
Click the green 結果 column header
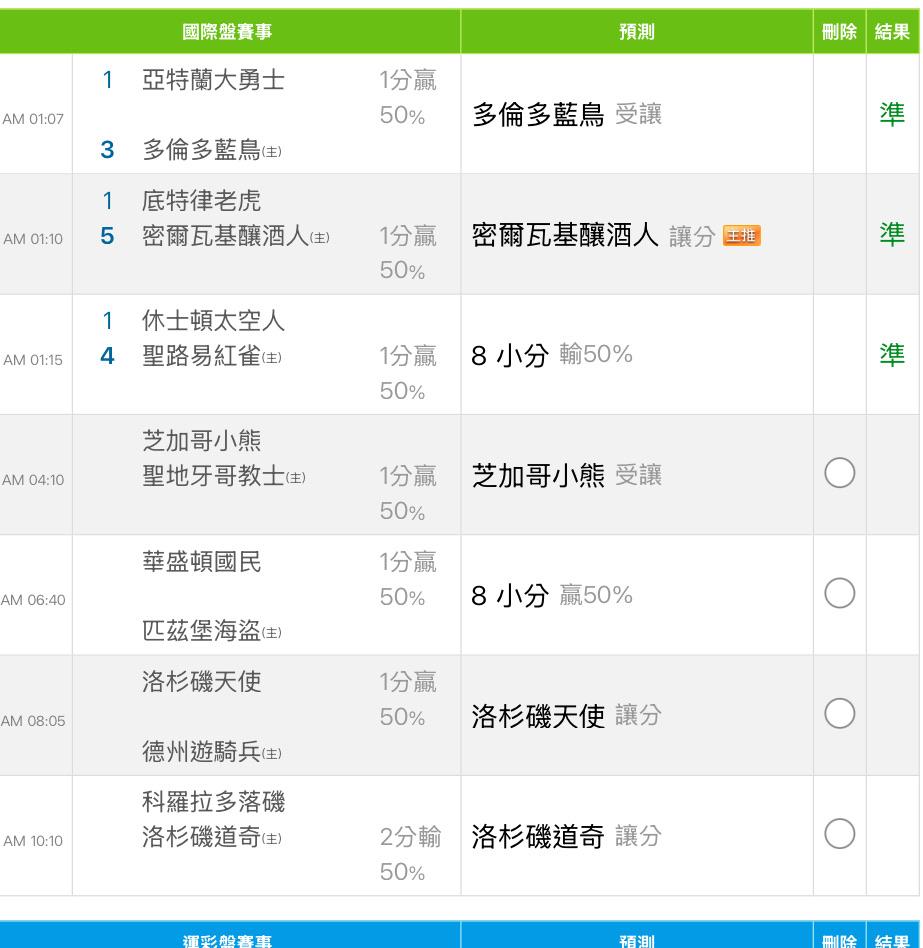pyautogui.click(x=892, y=31)
